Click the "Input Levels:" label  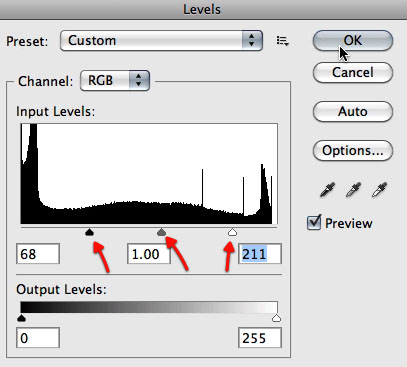coord(56,111)
